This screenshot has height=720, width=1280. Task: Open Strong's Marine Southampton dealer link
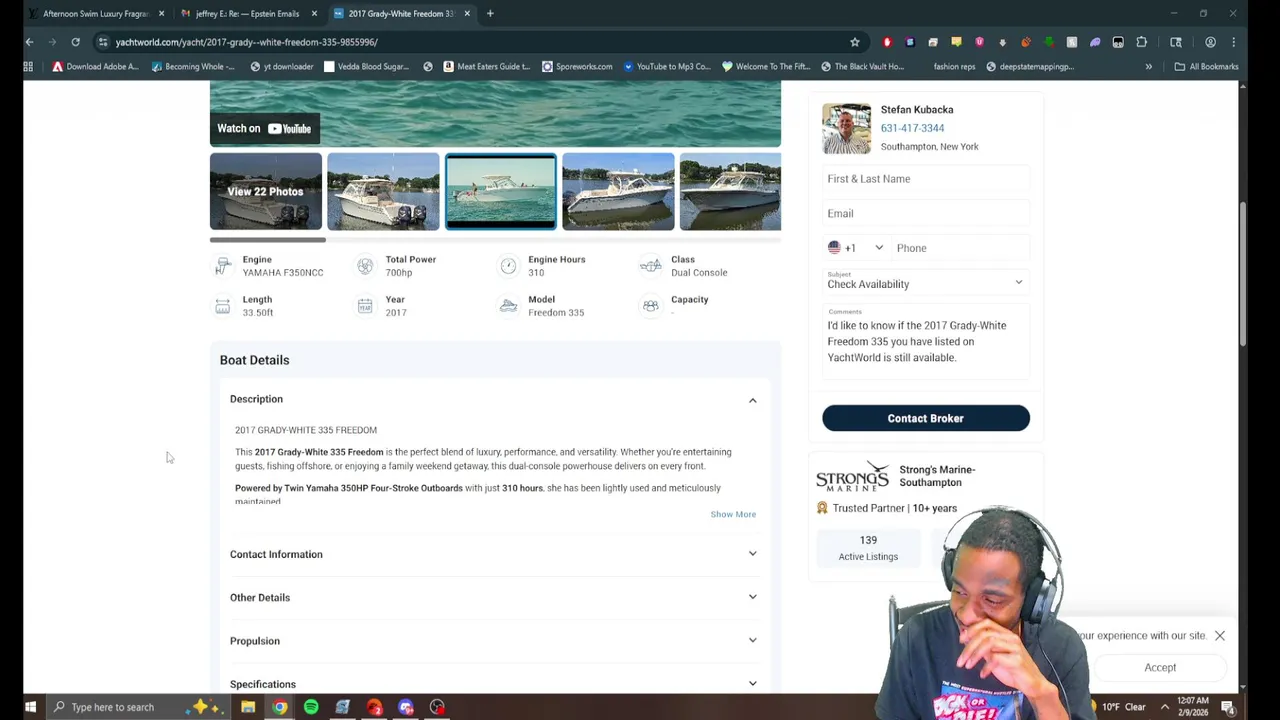pyautogui.click(x=937, y=476)
